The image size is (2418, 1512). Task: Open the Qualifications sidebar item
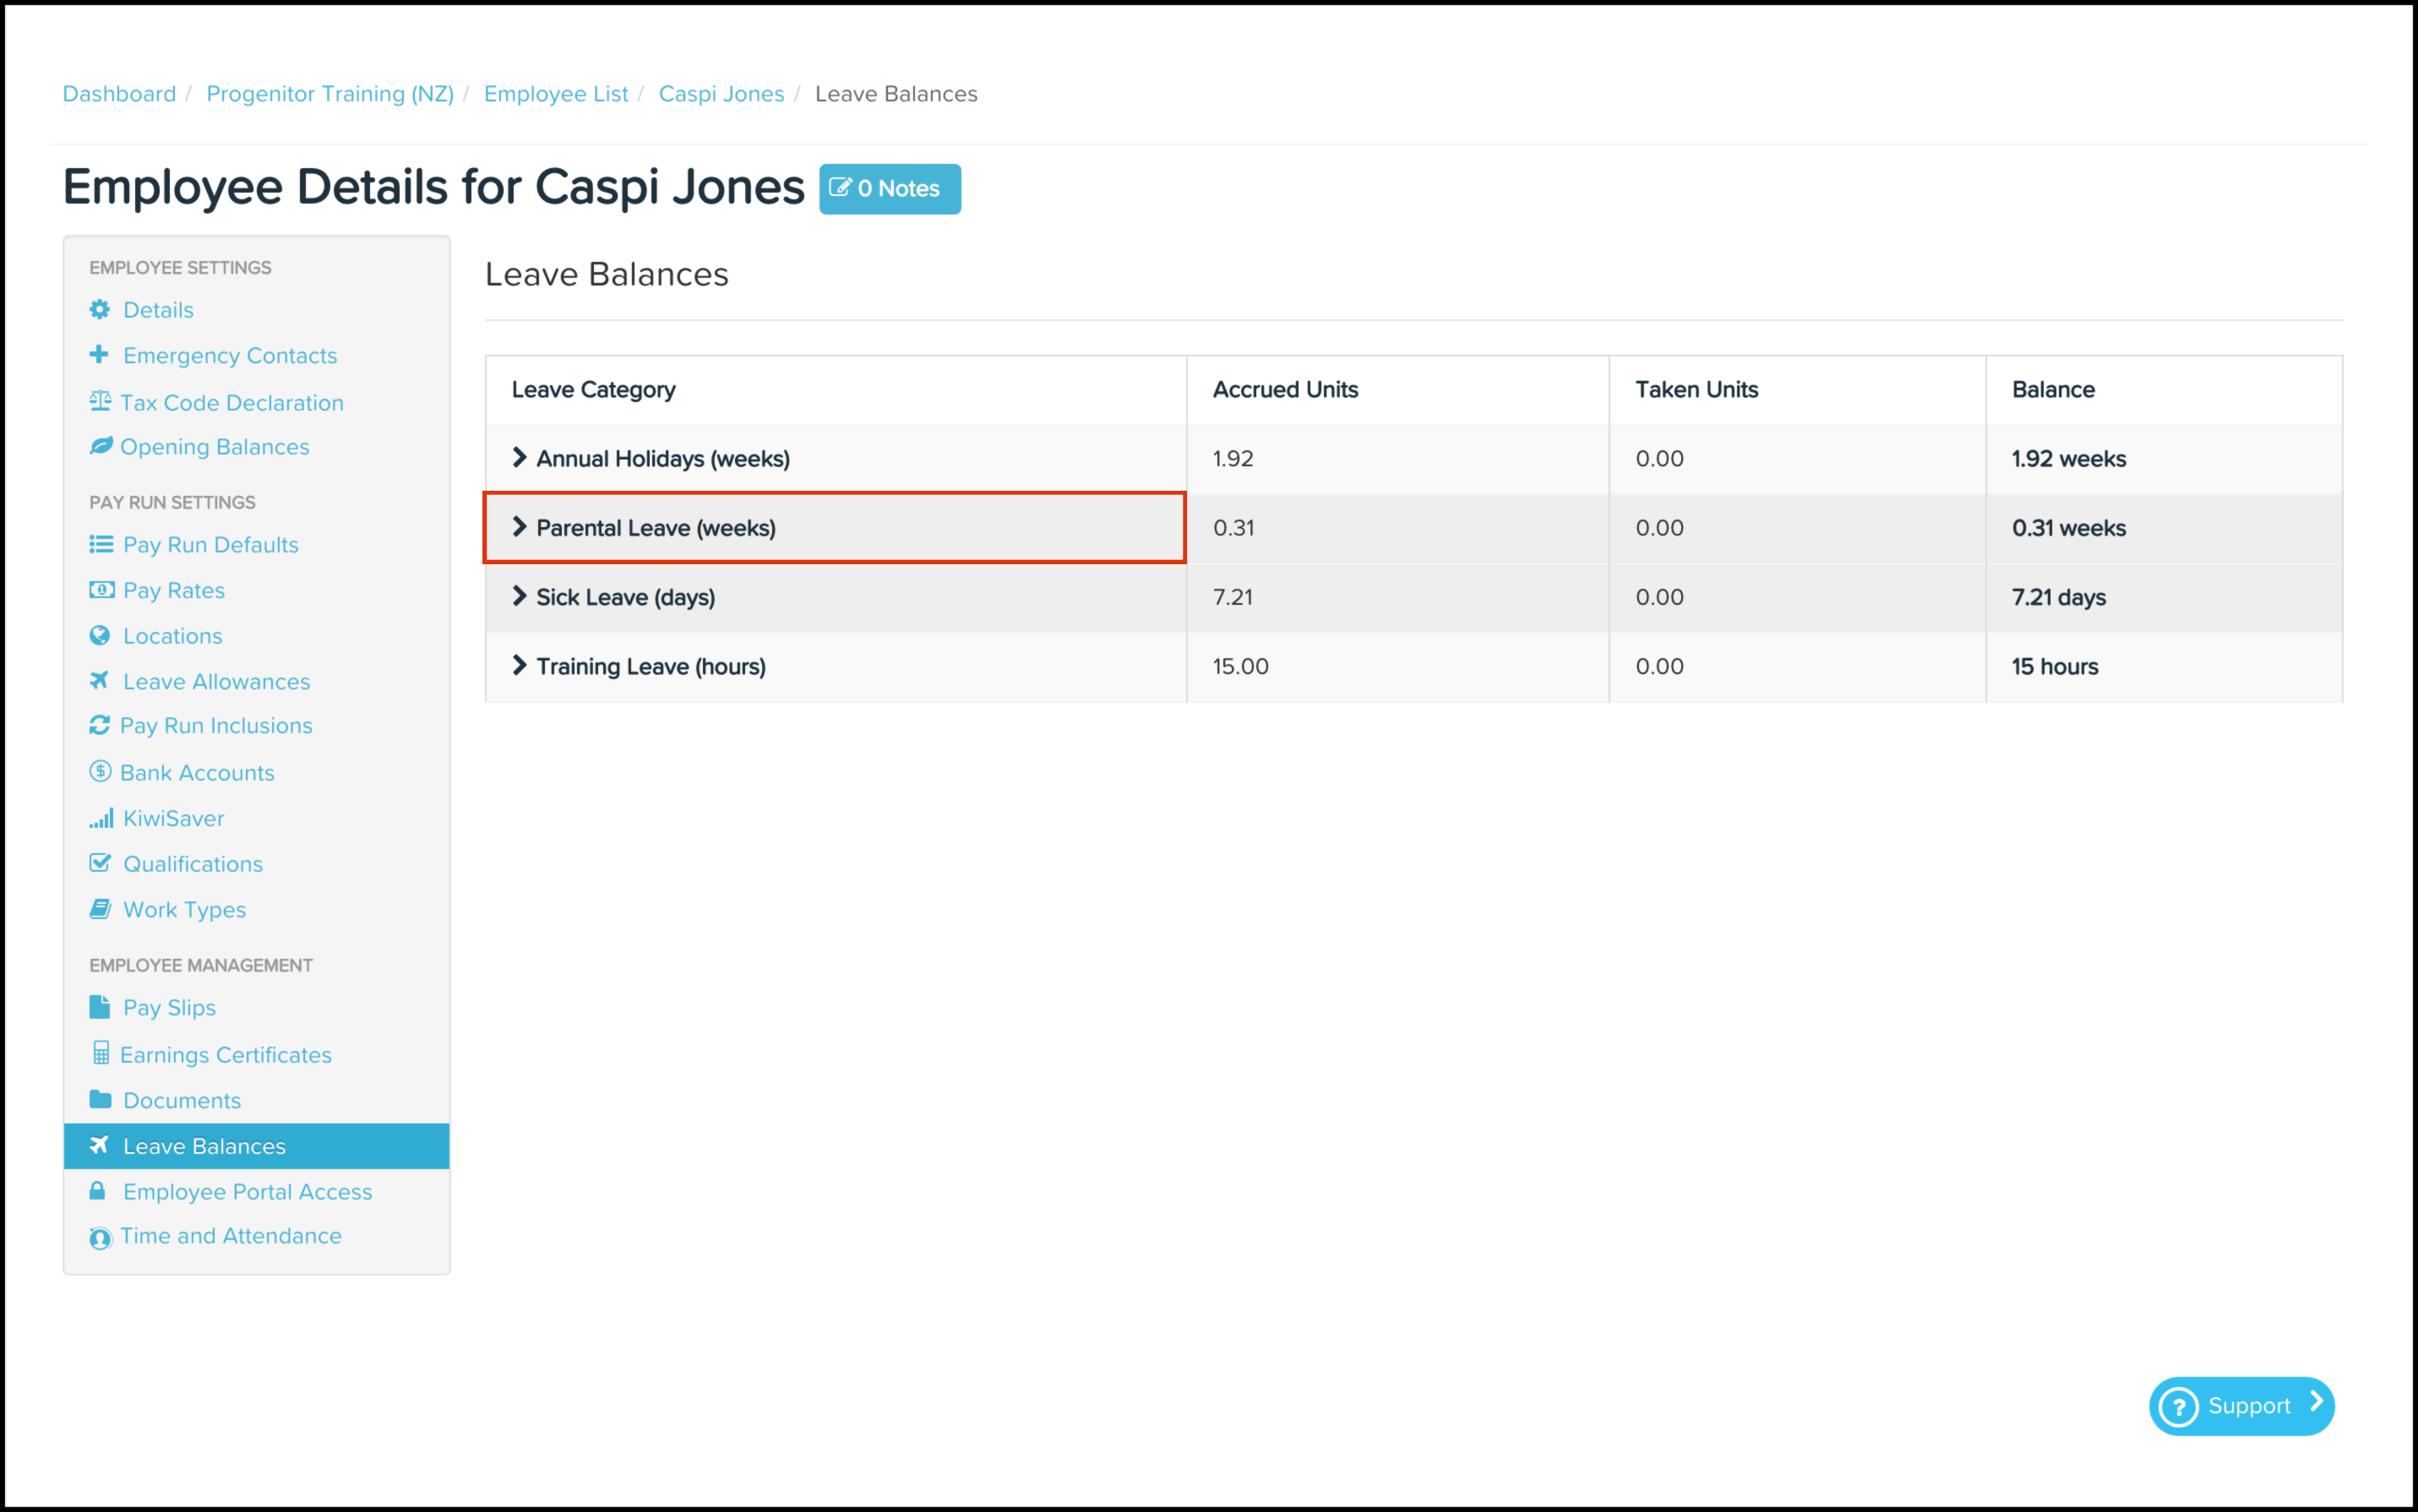[x=193, y=864]
